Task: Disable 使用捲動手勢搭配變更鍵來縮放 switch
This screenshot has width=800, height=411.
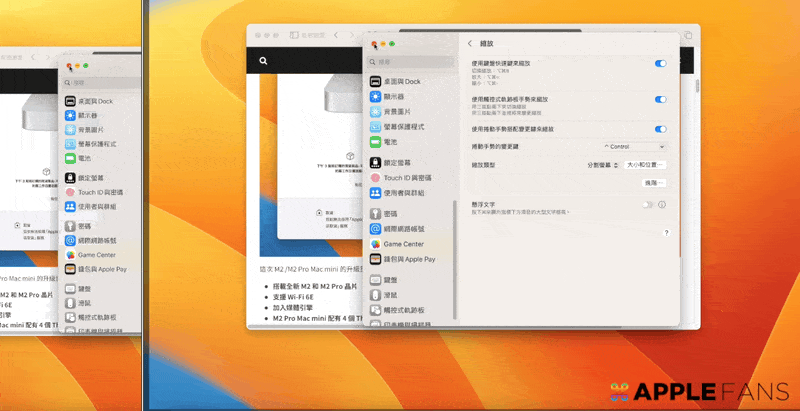Action: point(661,129)
